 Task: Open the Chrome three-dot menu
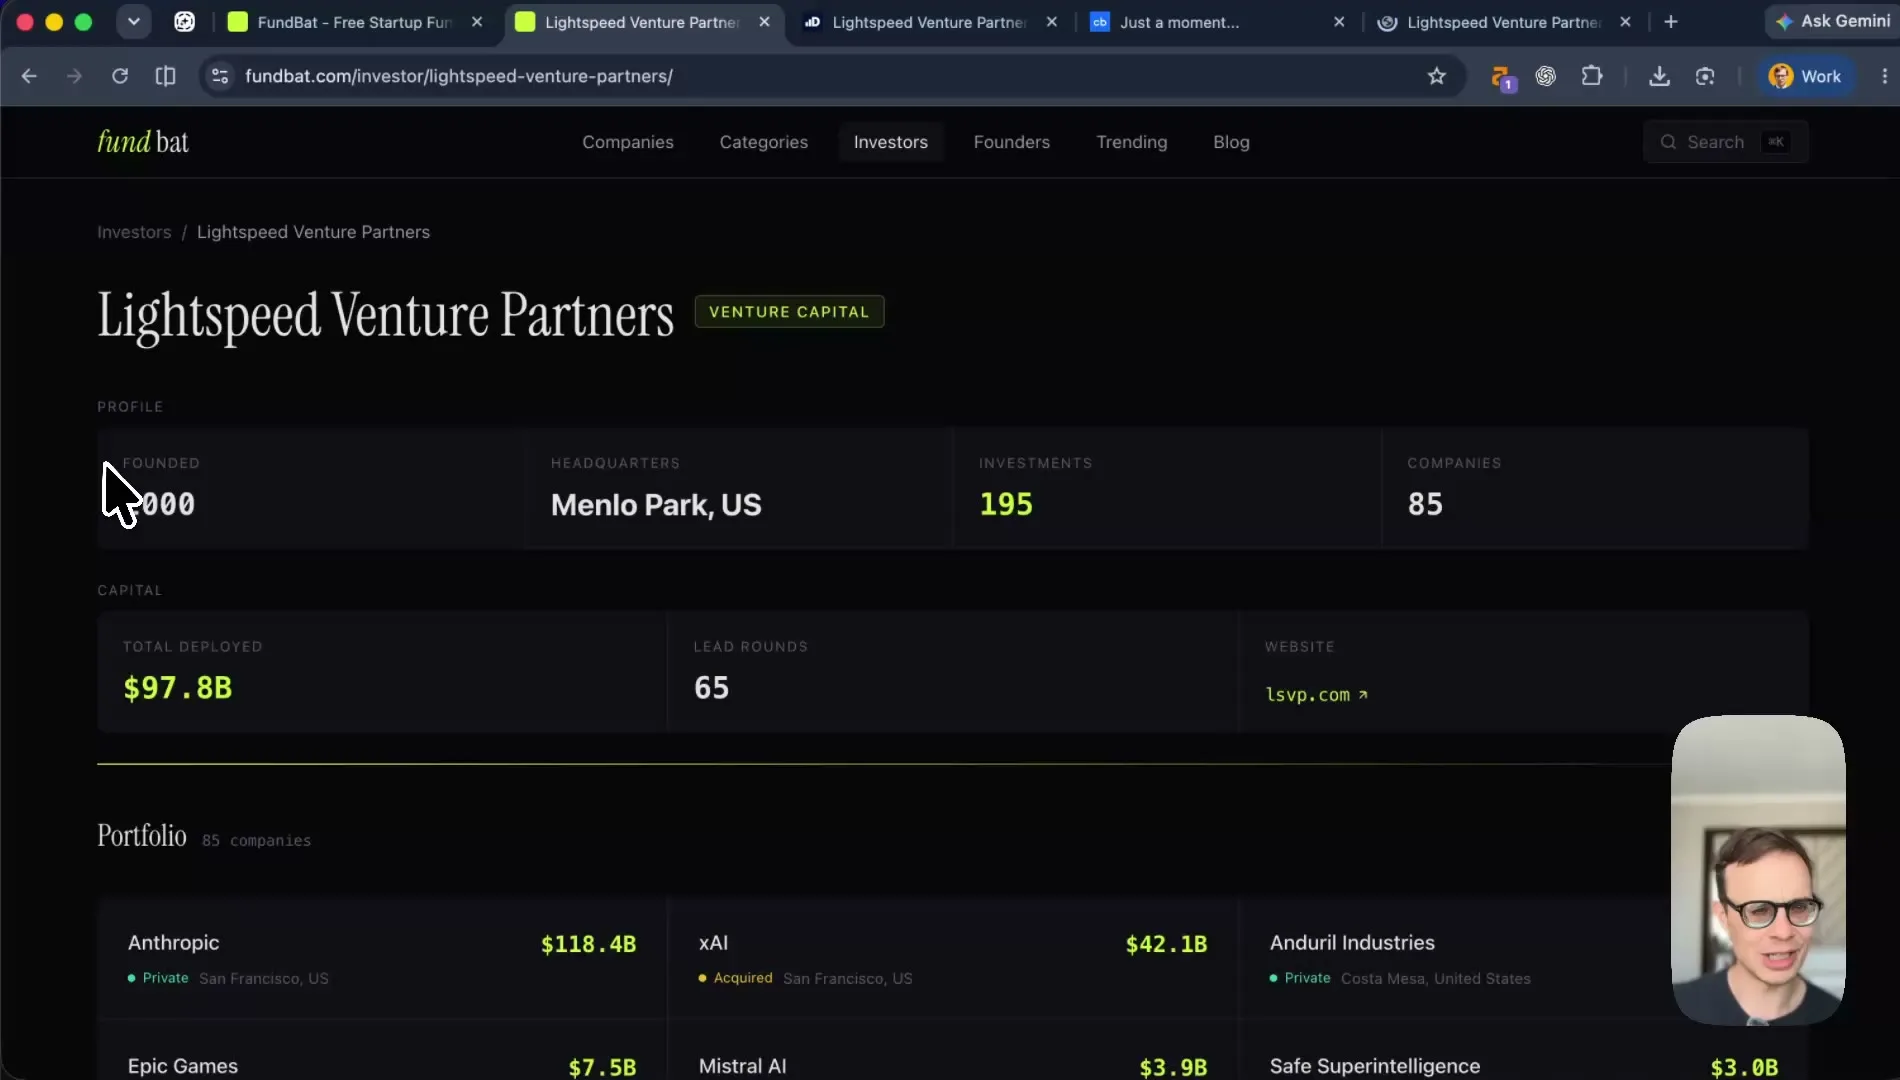1884,76
